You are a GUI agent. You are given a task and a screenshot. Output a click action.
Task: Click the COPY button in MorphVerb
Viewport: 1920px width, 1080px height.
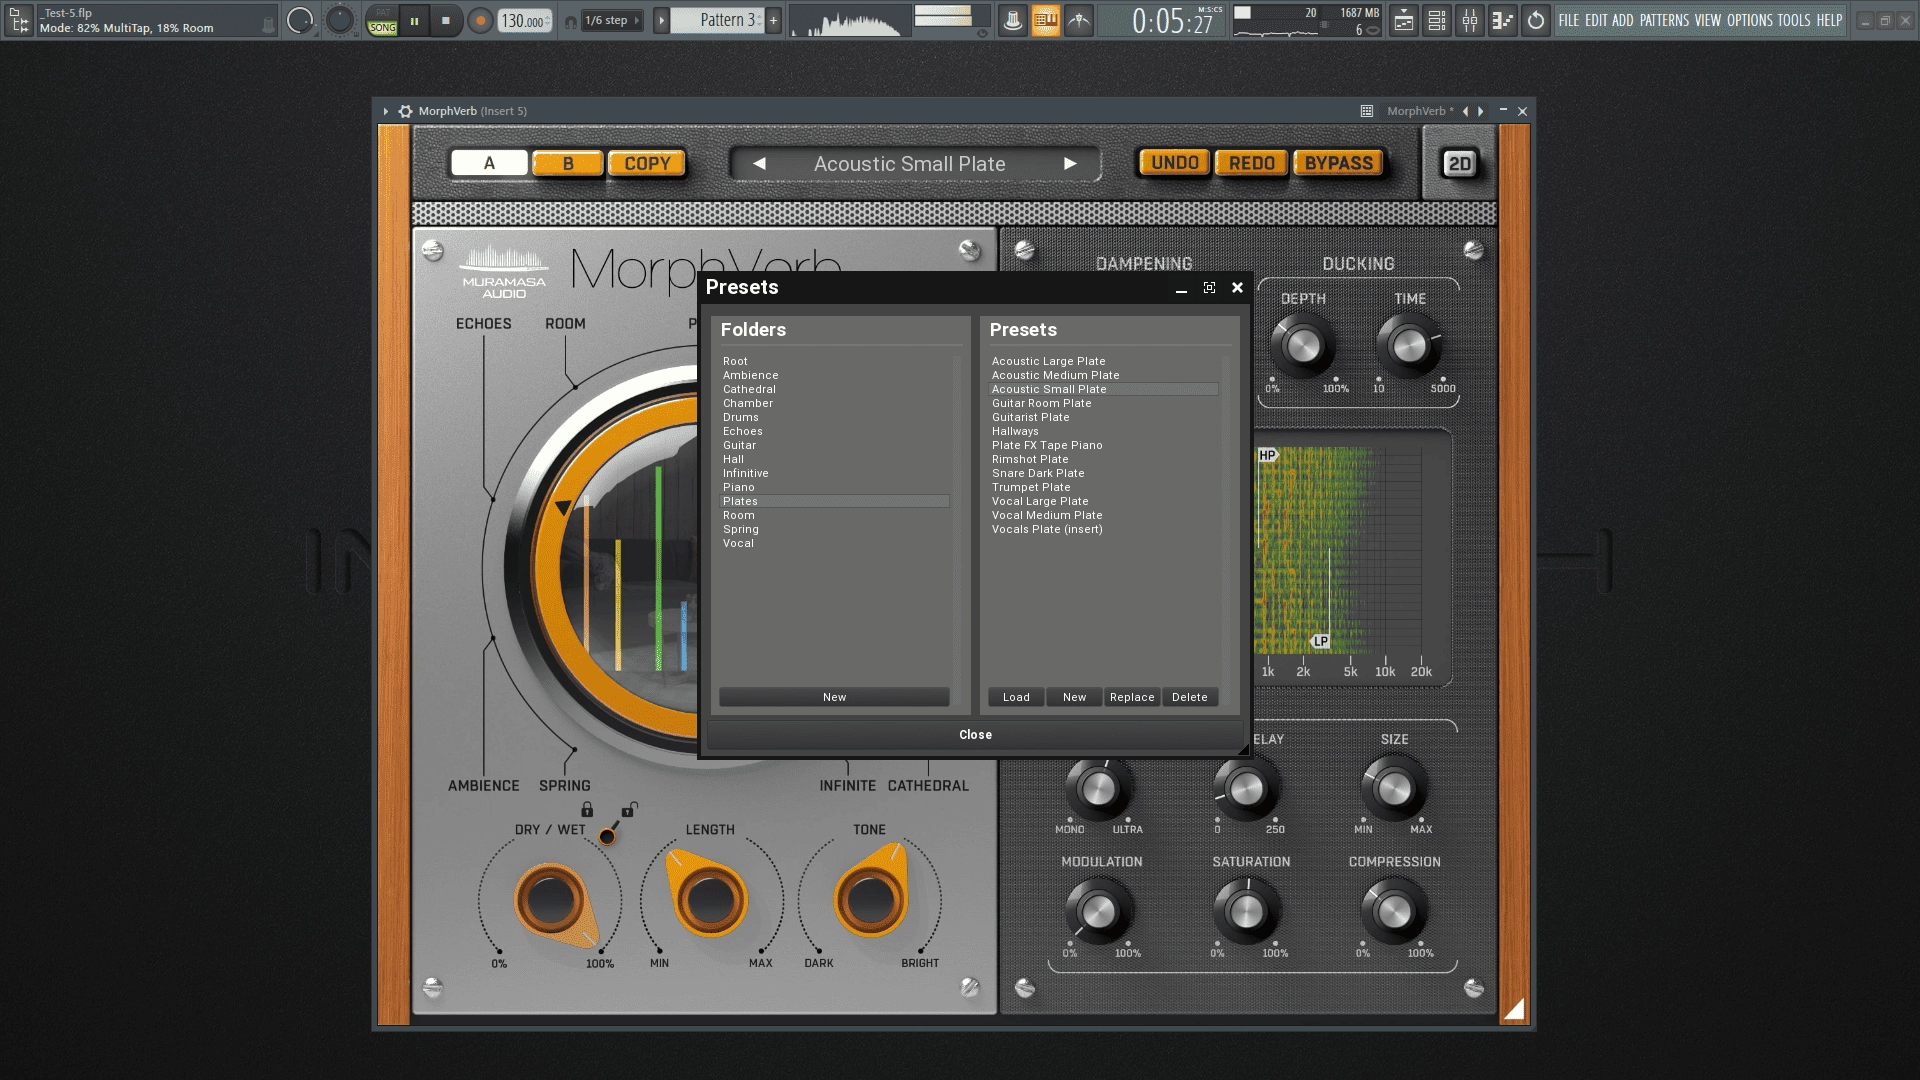pos(647,163)
